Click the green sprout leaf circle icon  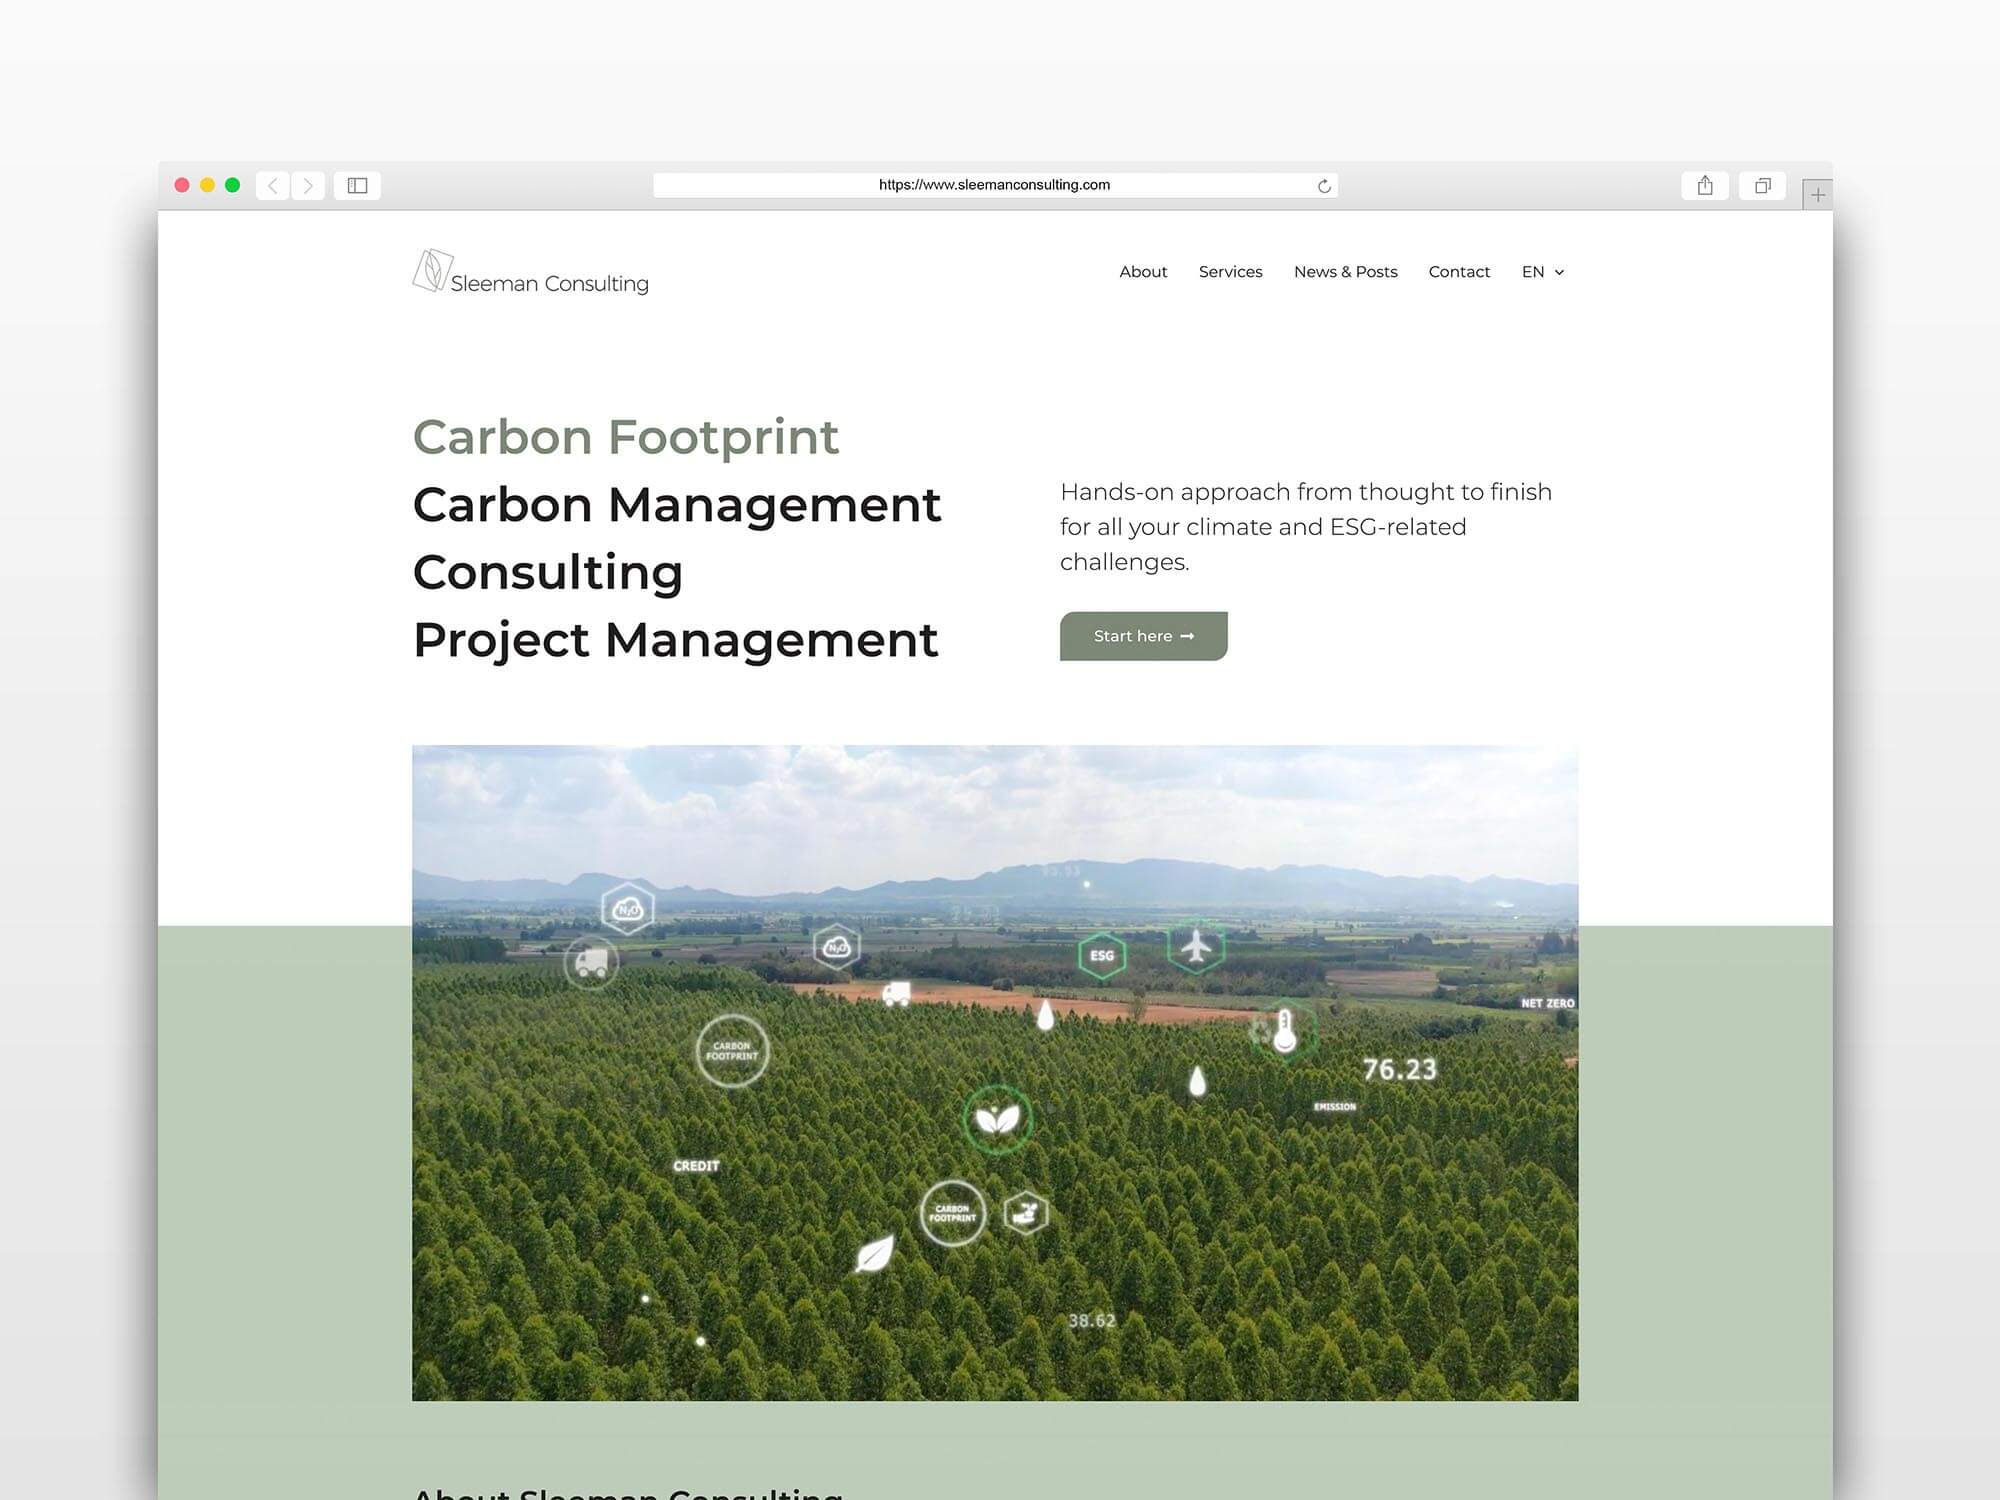point(997,1117)
